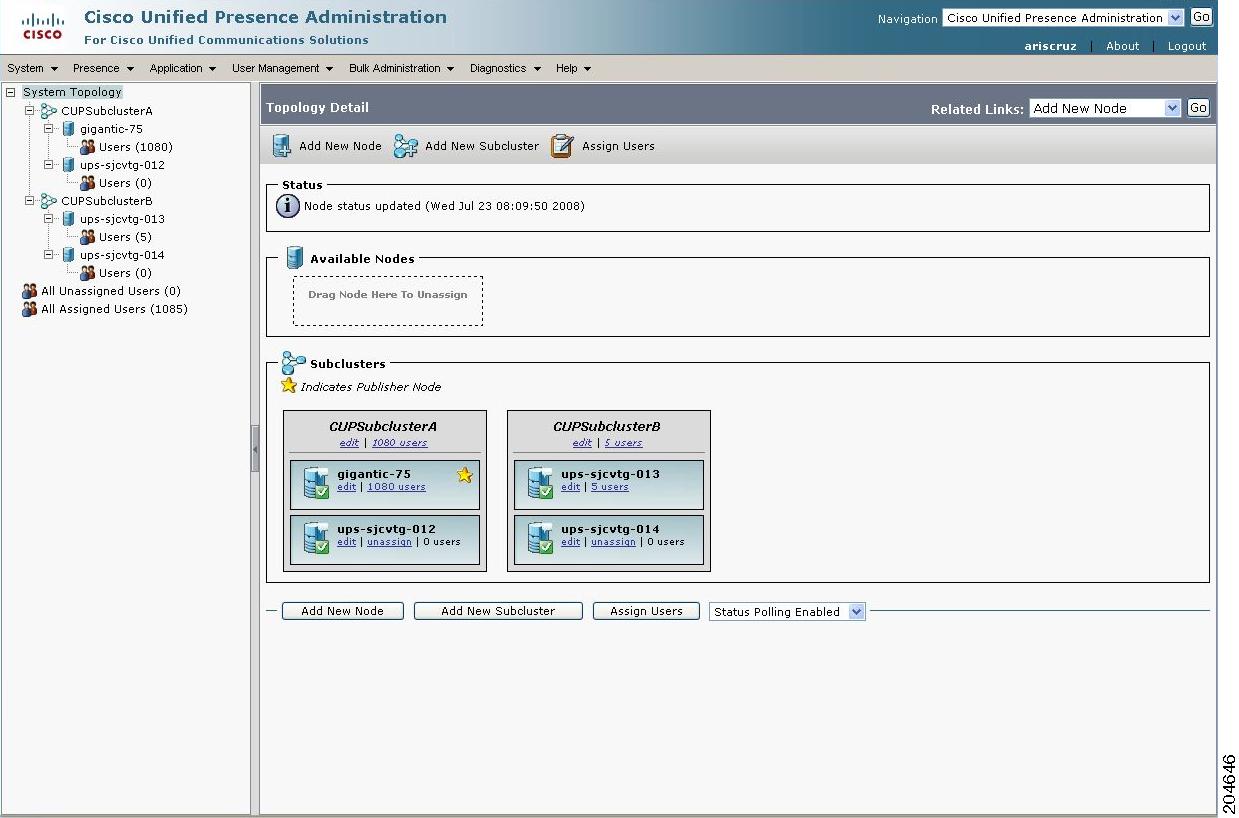The height and width of the screenshot is (818, 1239).
Task: Open the System menu
Action: (x=32, y=68)
